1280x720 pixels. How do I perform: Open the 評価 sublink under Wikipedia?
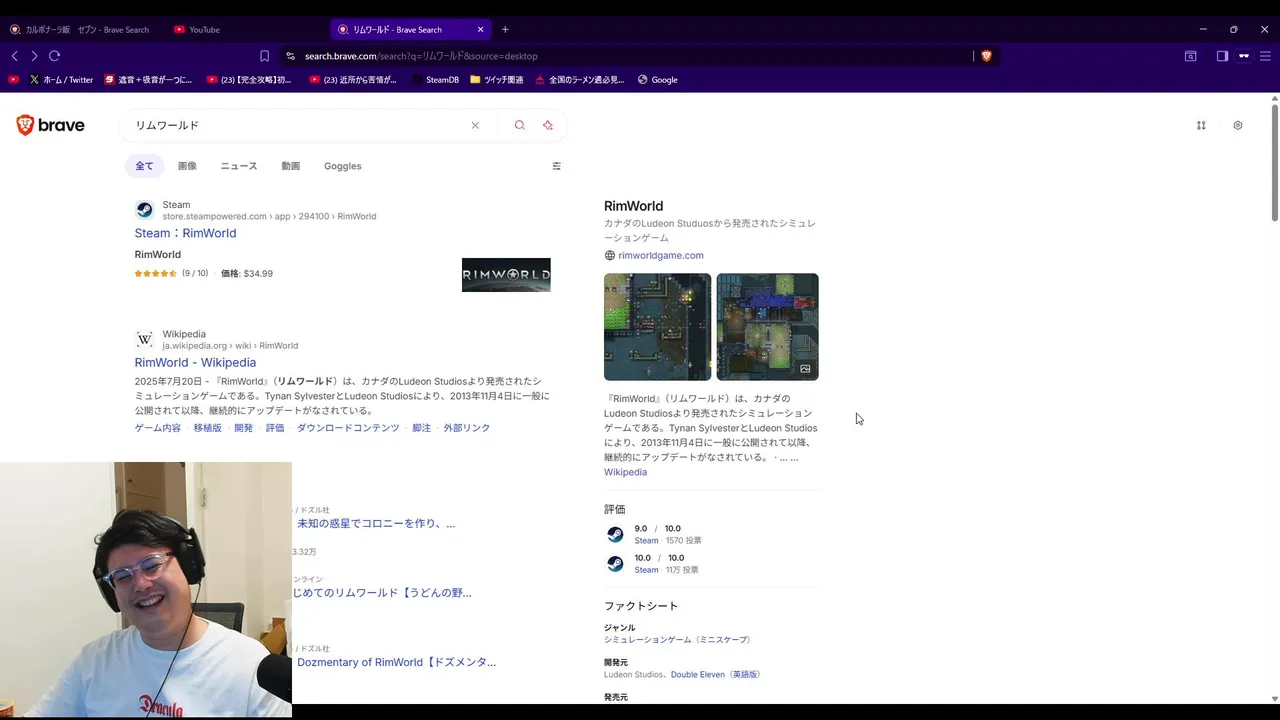coord(275,428)
